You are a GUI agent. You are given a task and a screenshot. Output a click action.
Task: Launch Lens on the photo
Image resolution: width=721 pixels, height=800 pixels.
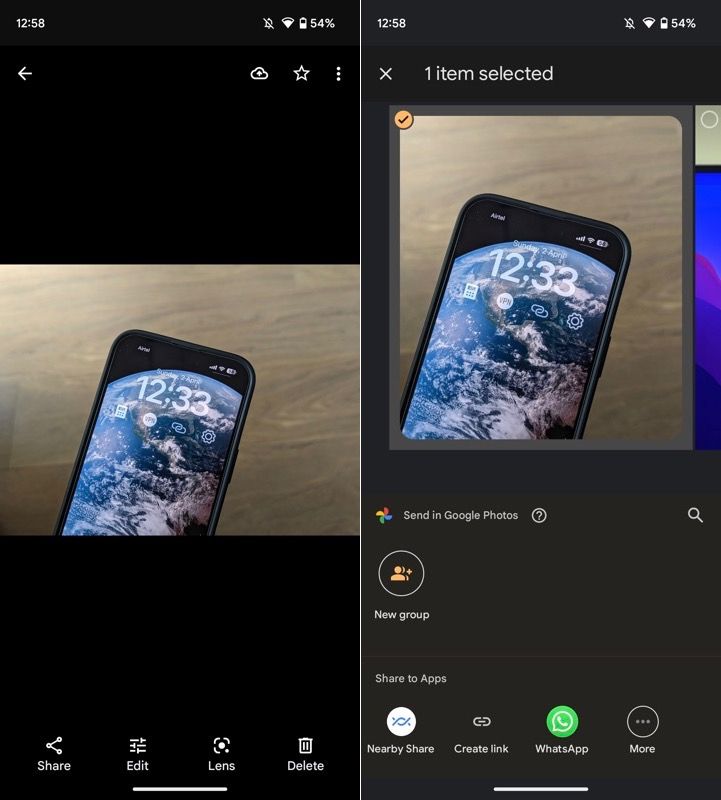(x=221, y=754)
